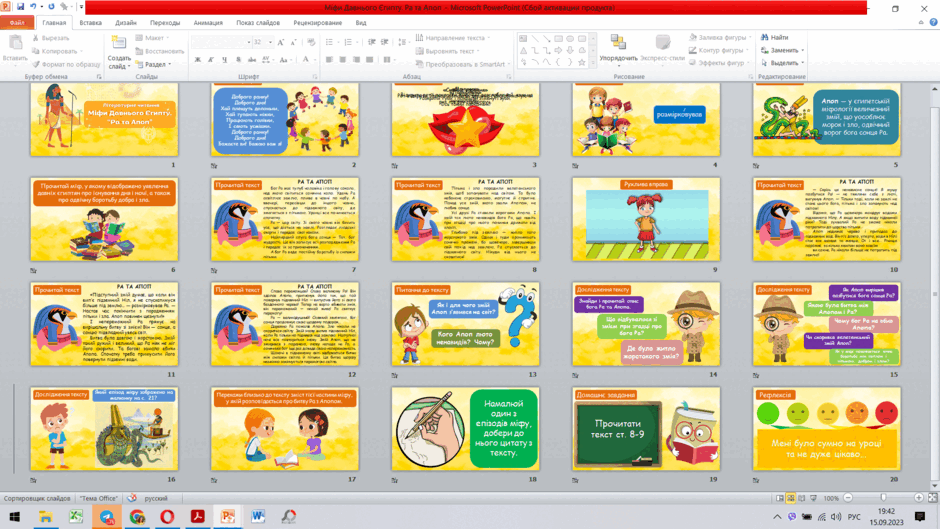Start slideshow from status bar icon
The height and width of the screenshot is (529, 940).
[814, 498]
